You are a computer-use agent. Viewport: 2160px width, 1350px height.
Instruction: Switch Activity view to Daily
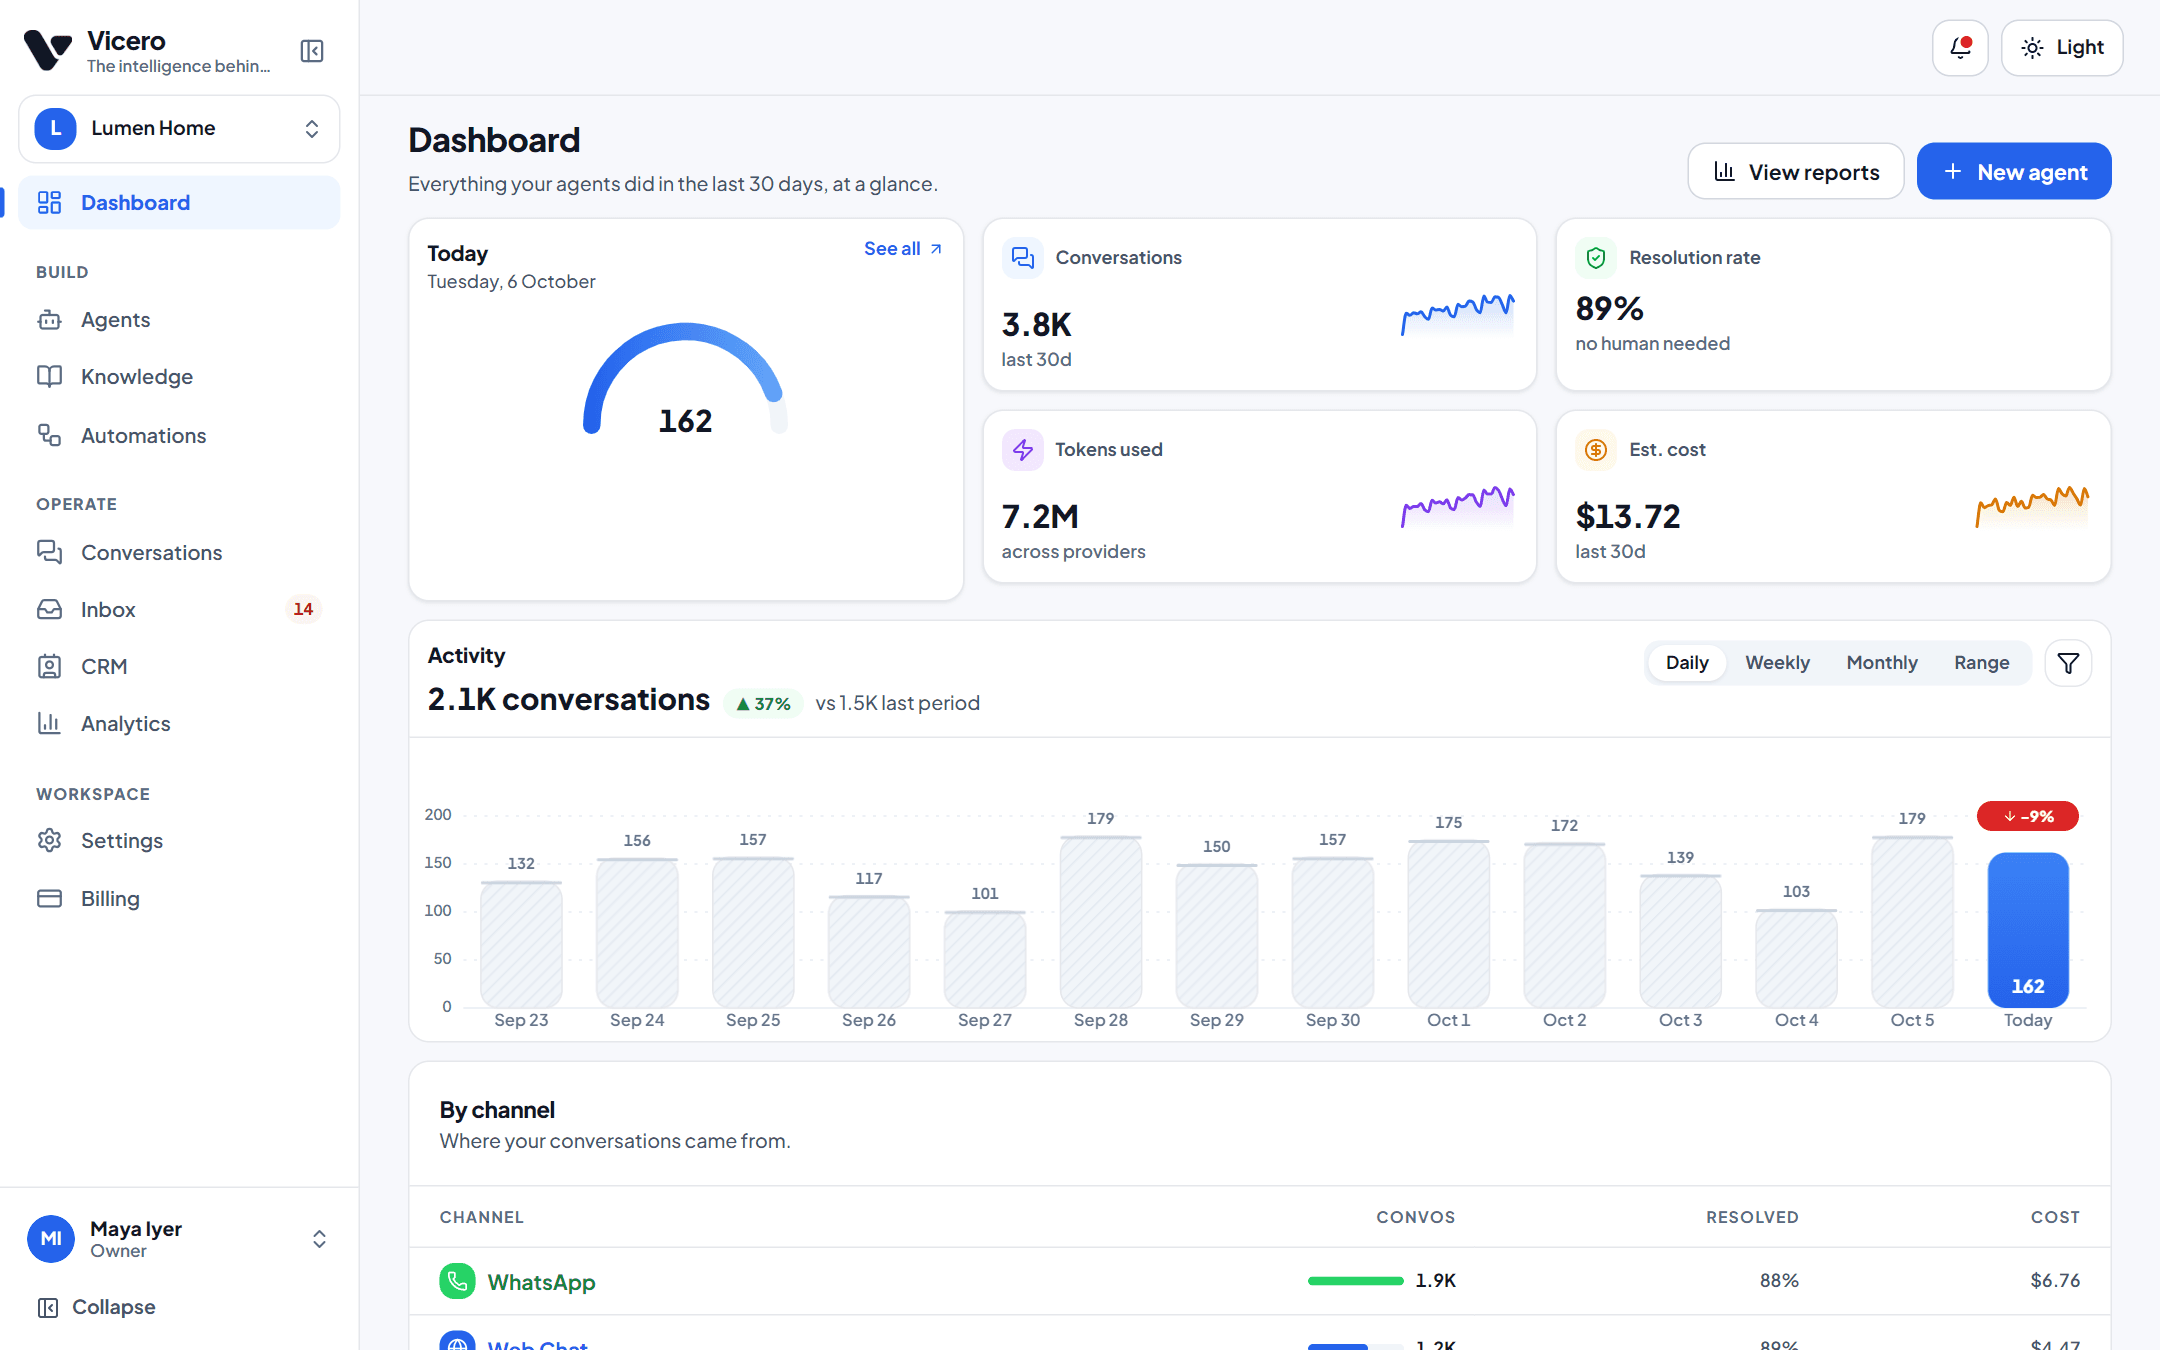pyautogui.click(x=1687, y=663)
